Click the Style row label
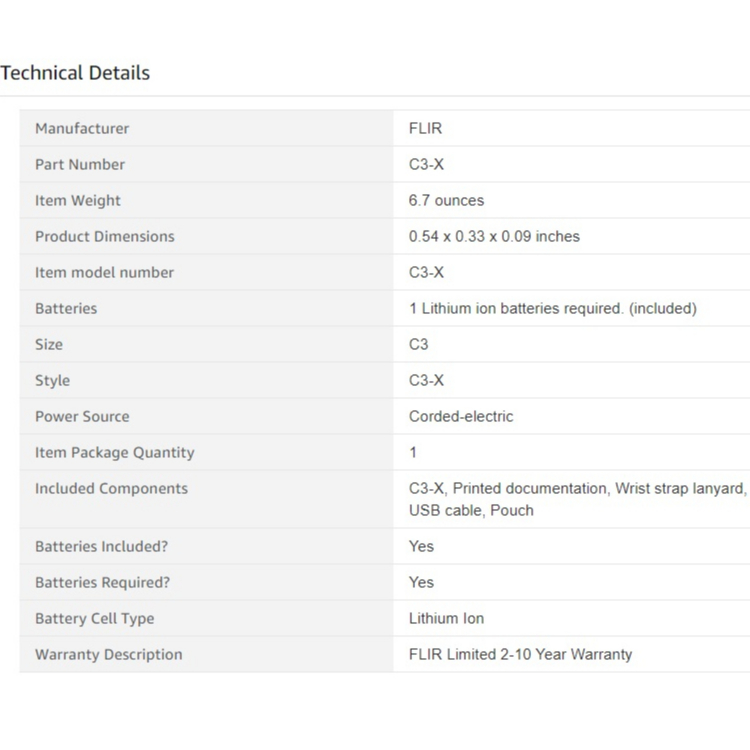This screenshot has height=750, width=750. [x=53, y=380]
